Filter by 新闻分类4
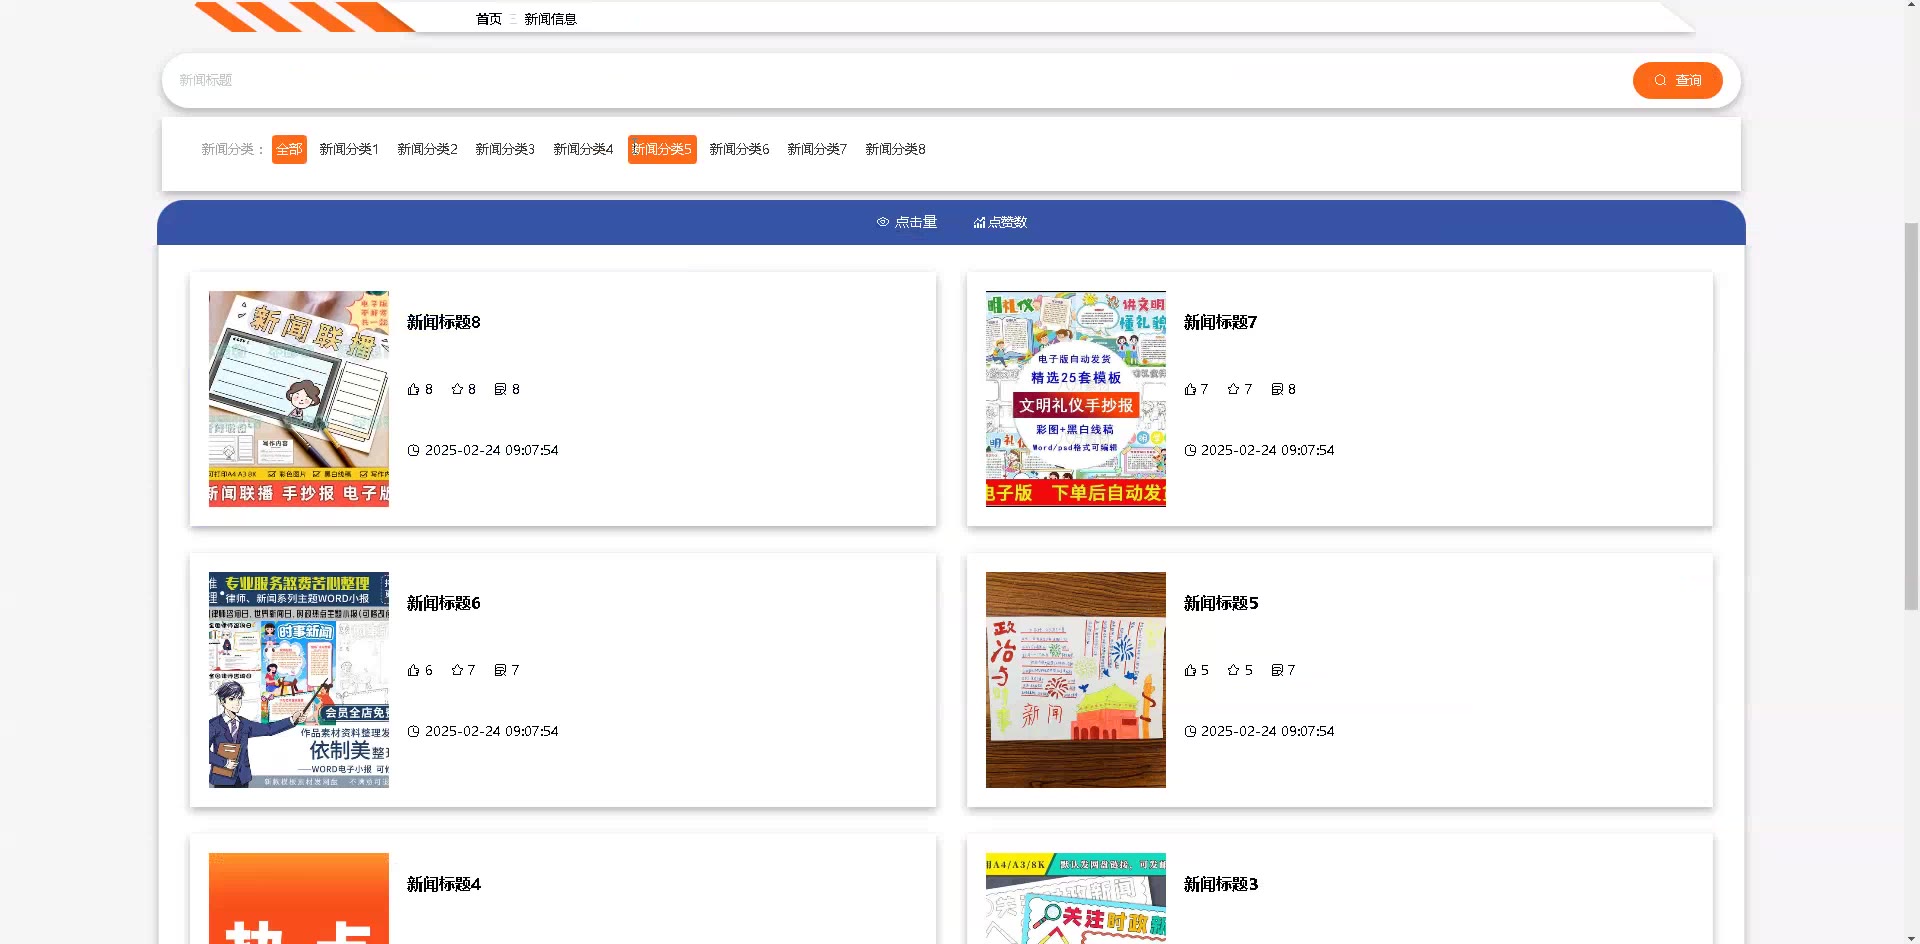The image size is (1920, 944). 583,149
